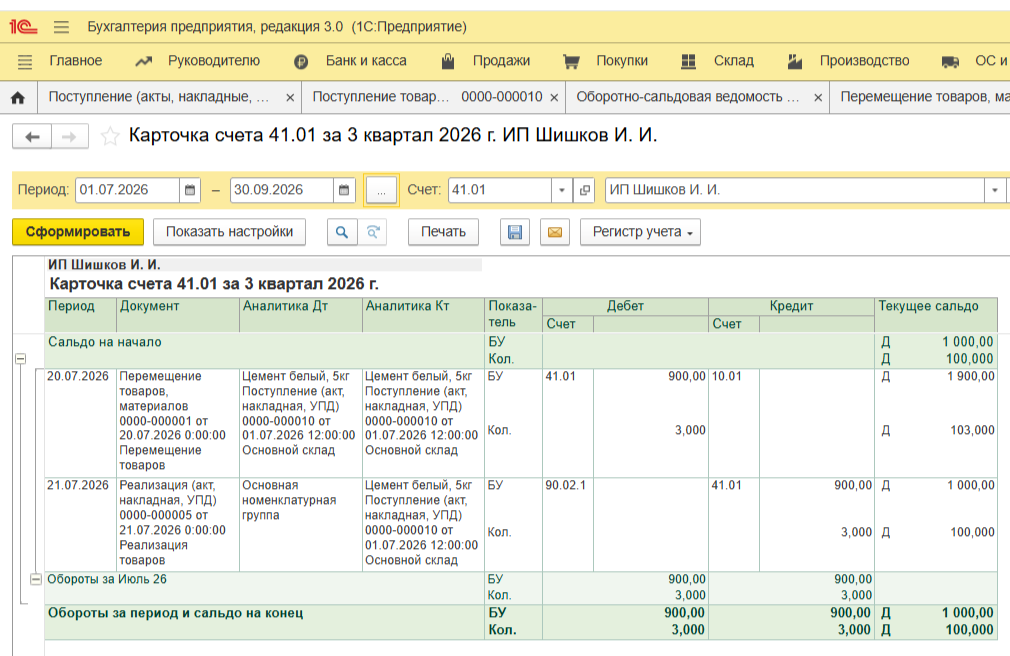Open Руководителю menu section
This screenshot has width=1010, height=656.
click(x=214, y=61)
